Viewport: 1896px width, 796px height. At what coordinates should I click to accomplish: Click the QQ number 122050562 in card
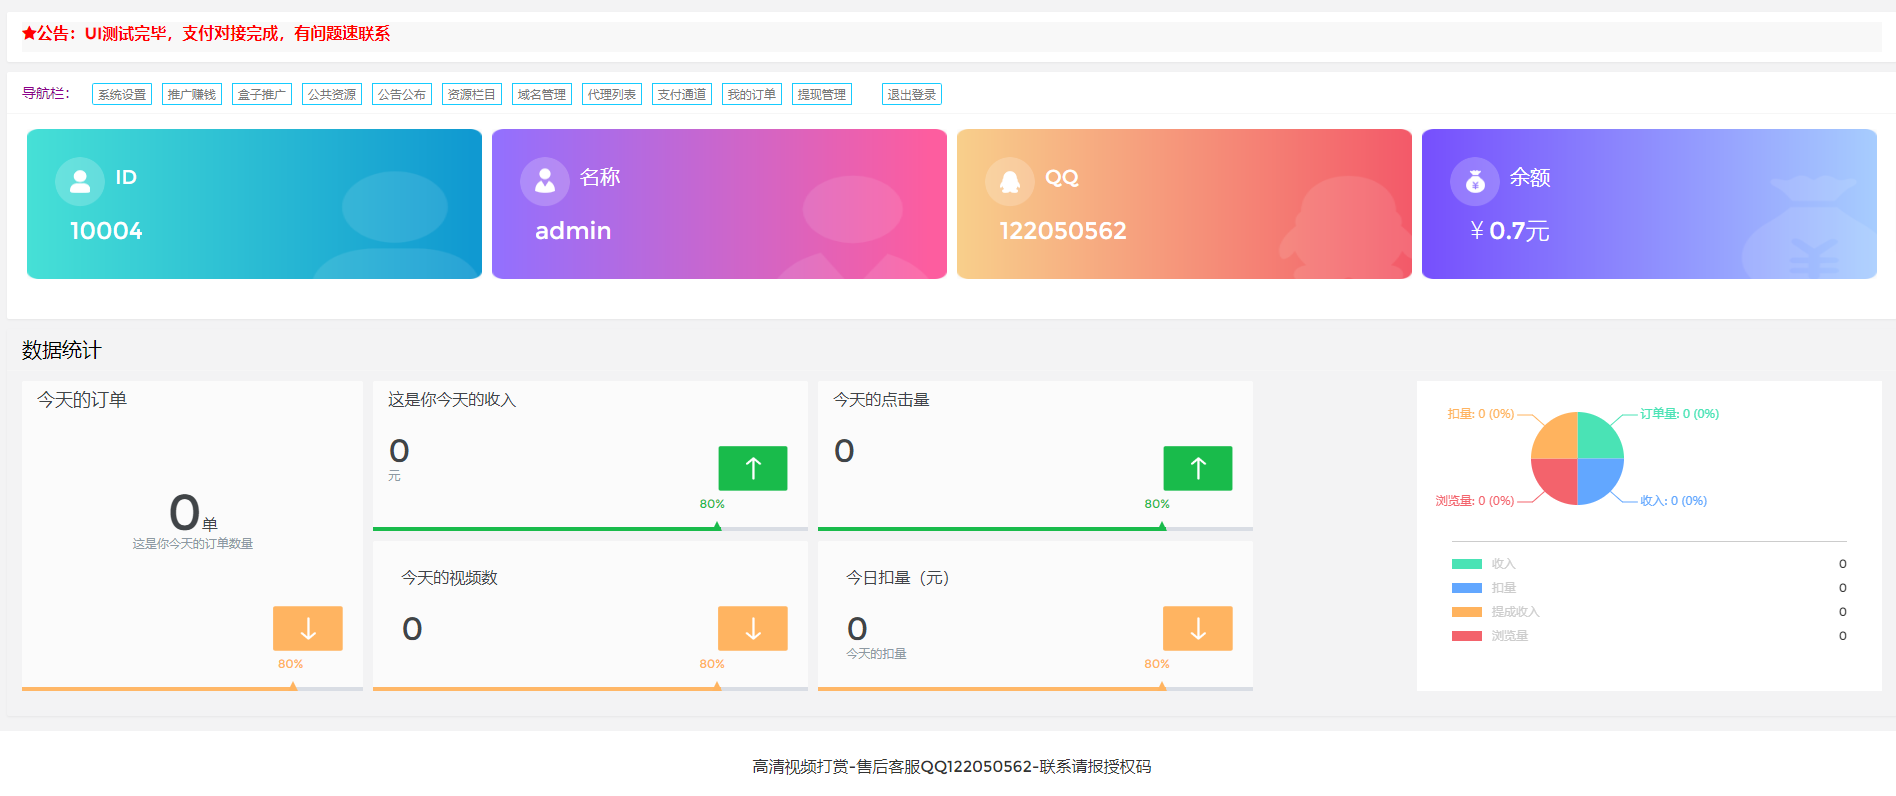tap(1063, 231)
